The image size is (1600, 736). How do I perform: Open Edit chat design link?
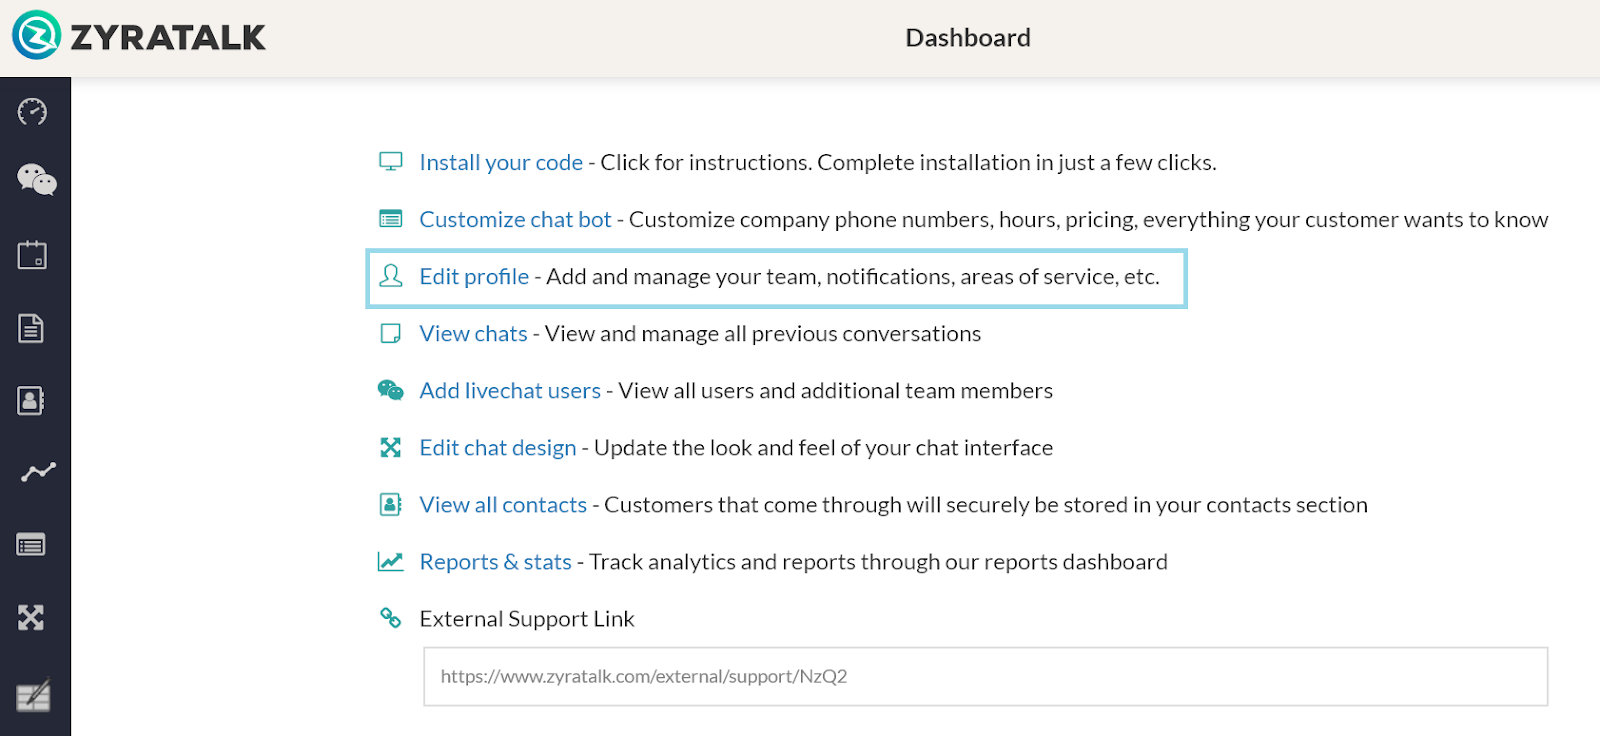tap(498, 448)
